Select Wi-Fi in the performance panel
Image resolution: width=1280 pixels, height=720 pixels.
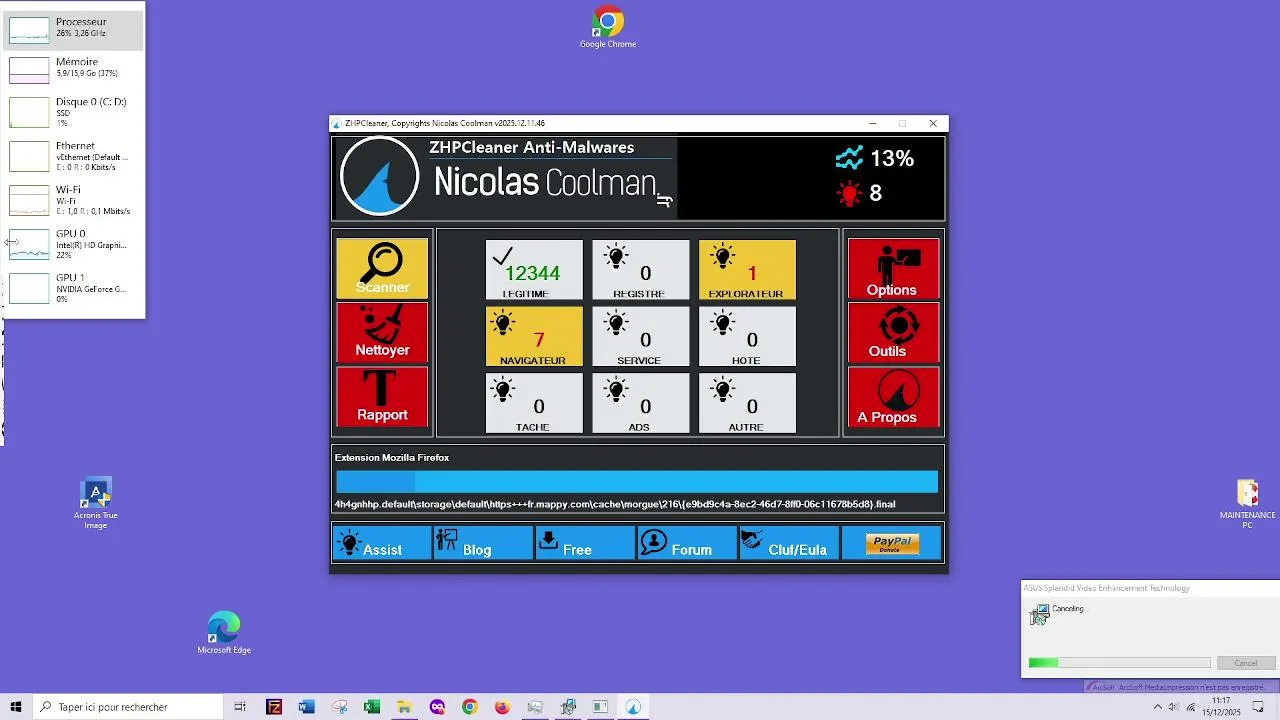click(74, 200)
